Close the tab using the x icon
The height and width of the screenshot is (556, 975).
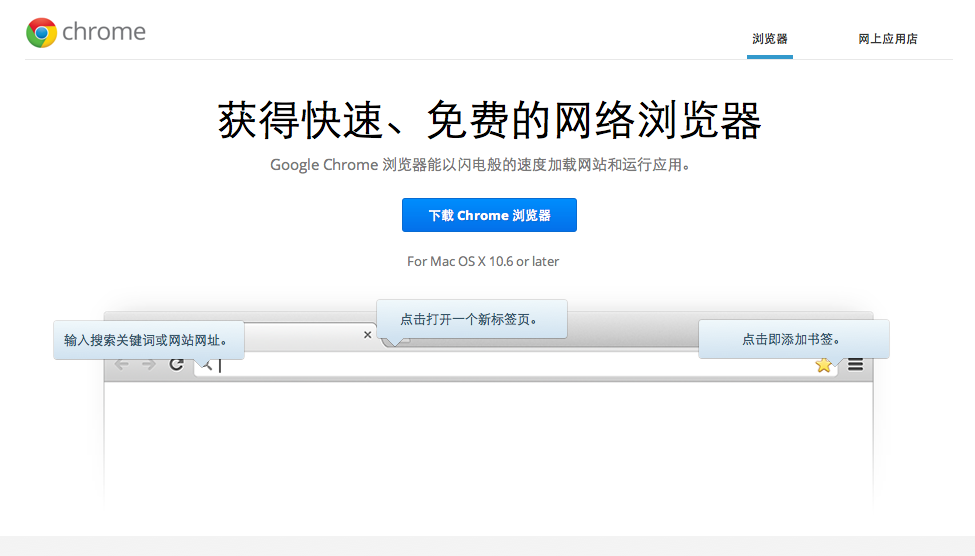pyautogui.click(x=367, y=335)
